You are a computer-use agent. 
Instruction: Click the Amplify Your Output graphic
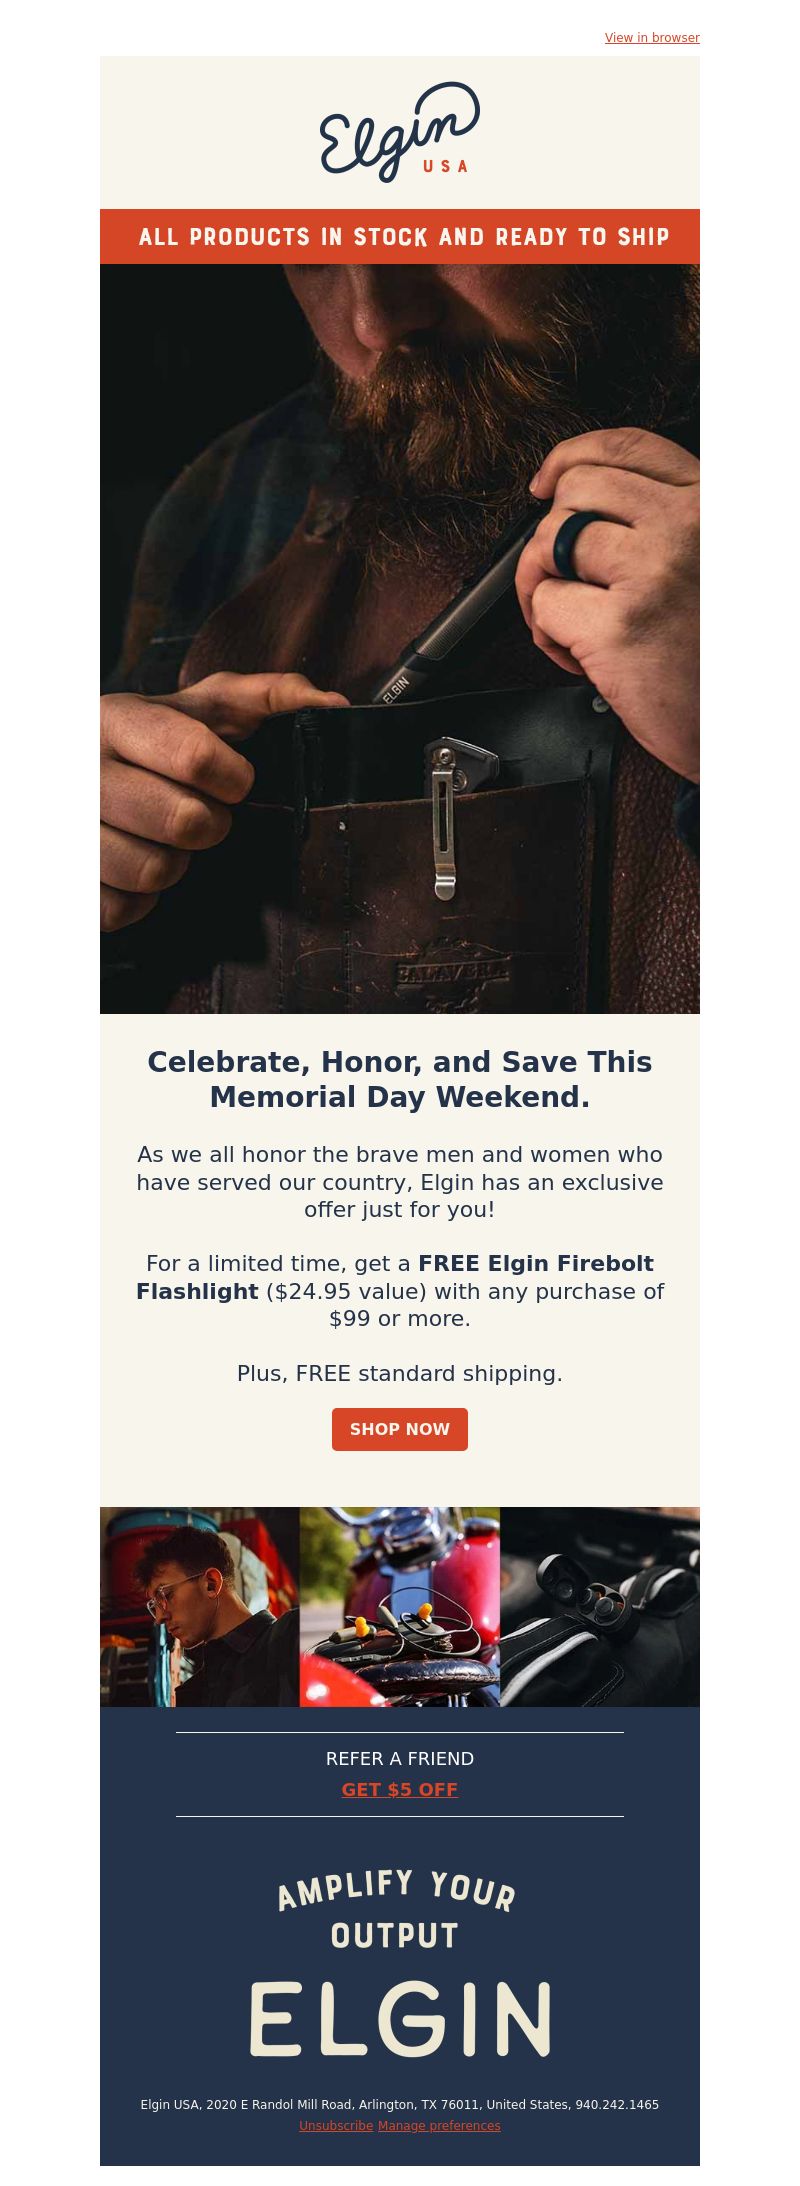tap(397, 1910)
